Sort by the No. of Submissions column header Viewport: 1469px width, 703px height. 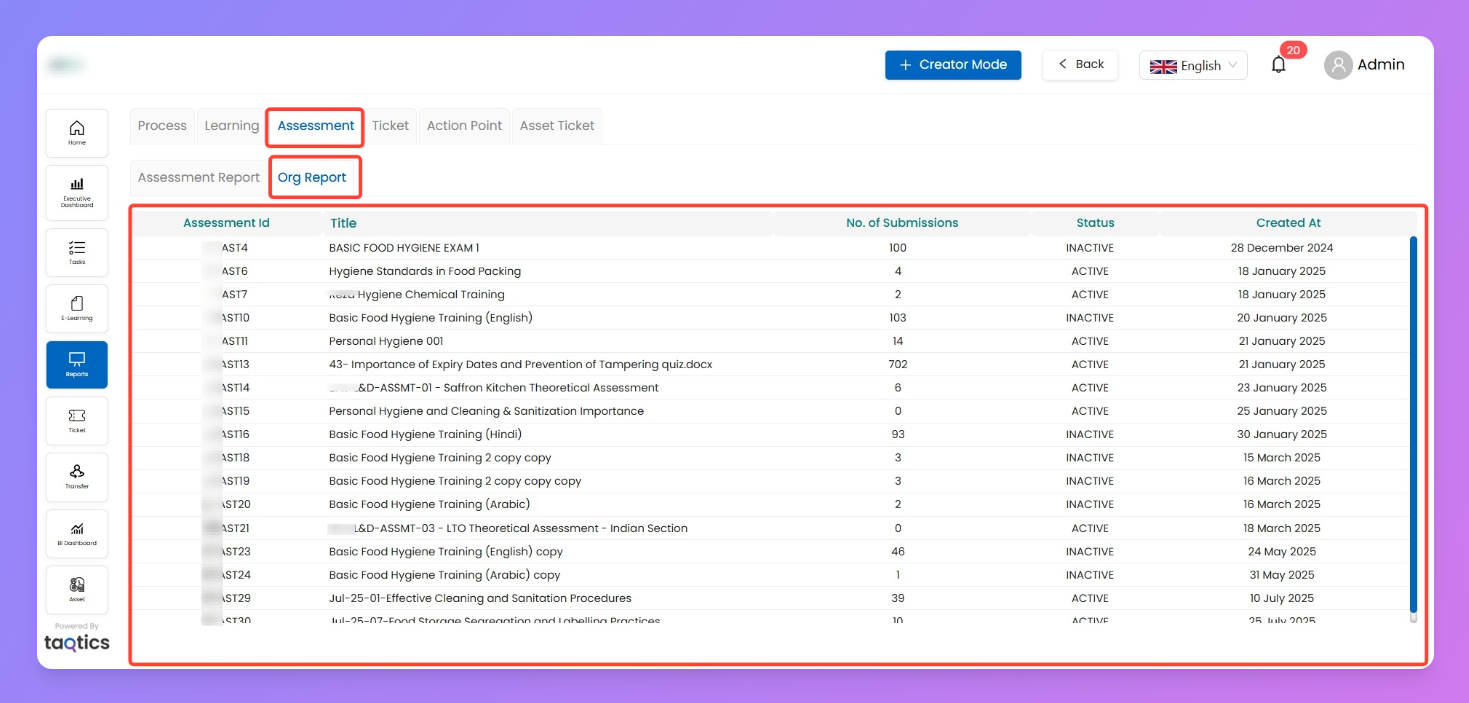click(x=901, y=223)
